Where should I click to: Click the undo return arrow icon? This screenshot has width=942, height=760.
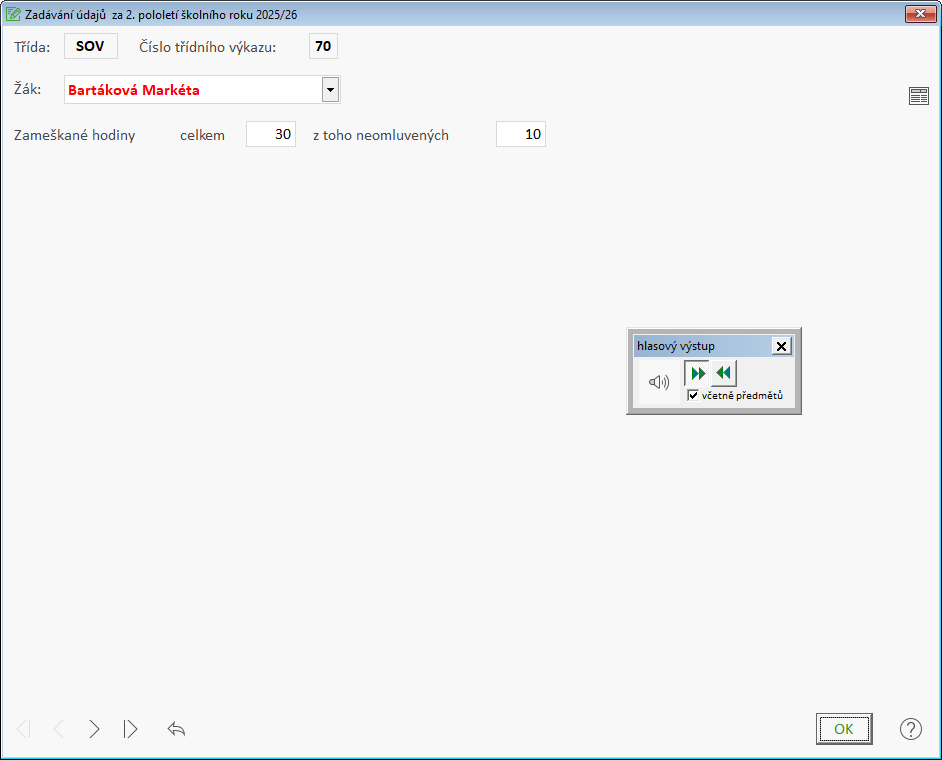pyautogui.click(x=177, y=729)
